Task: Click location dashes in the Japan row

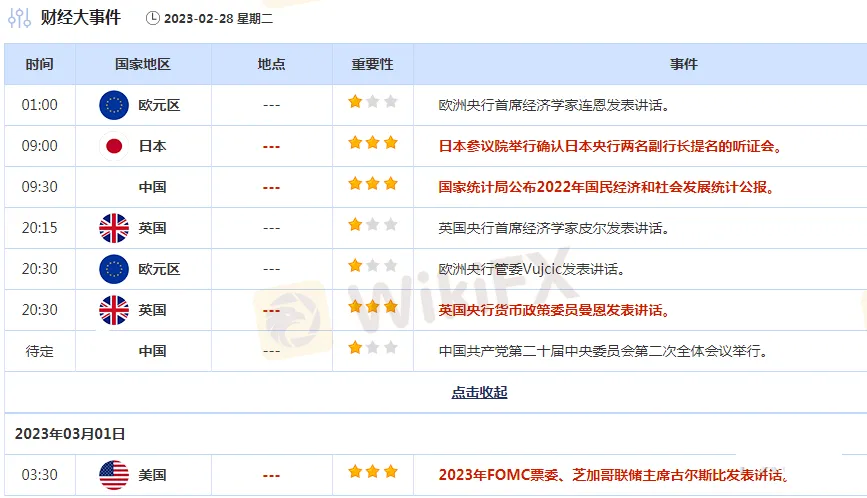Action: pos(271,146)
